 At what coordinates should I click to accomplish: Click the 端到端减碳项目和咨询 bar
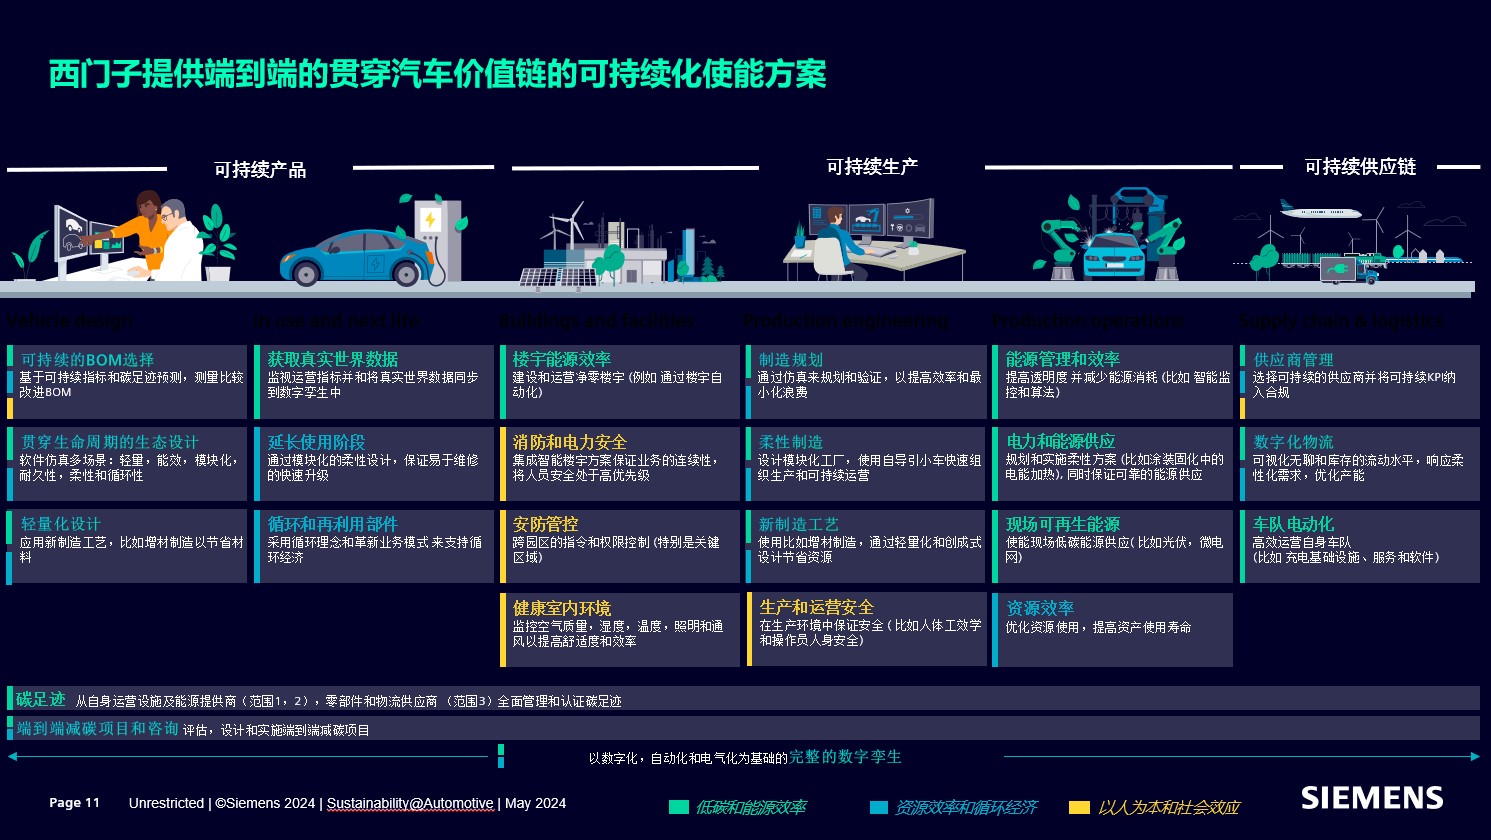(743, 728)
